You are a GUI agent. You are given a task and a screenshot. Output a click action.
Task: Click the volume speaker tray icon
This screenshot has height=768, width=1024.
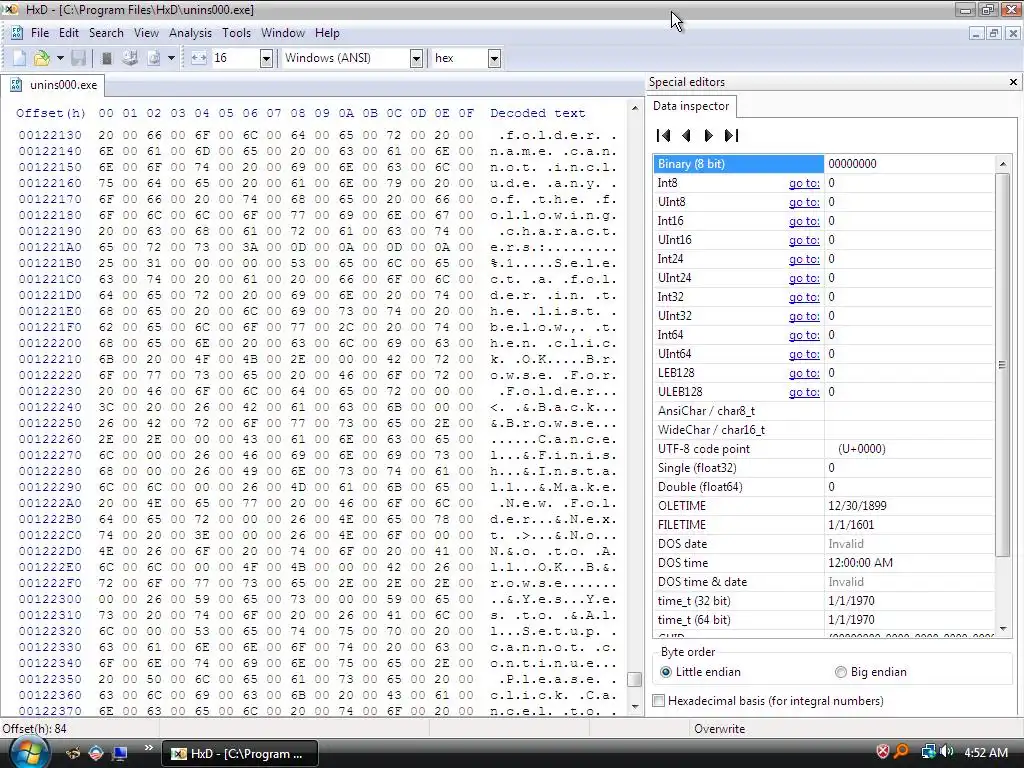pyautogui.click(x=947, y=752)
